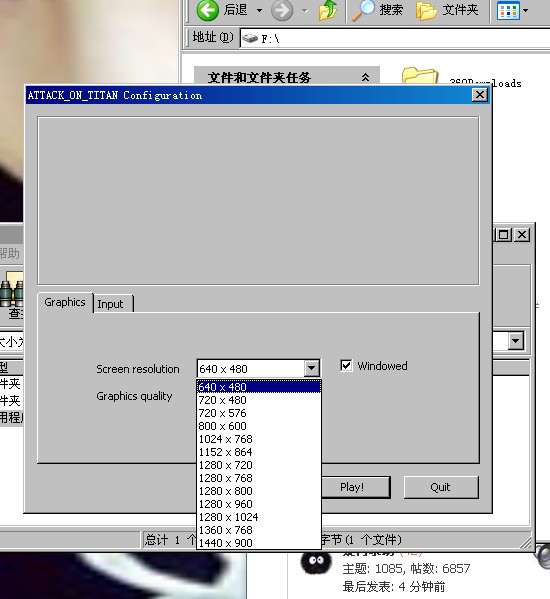Choose 800 x 600 from resolution list

click(x=259, y=426)
